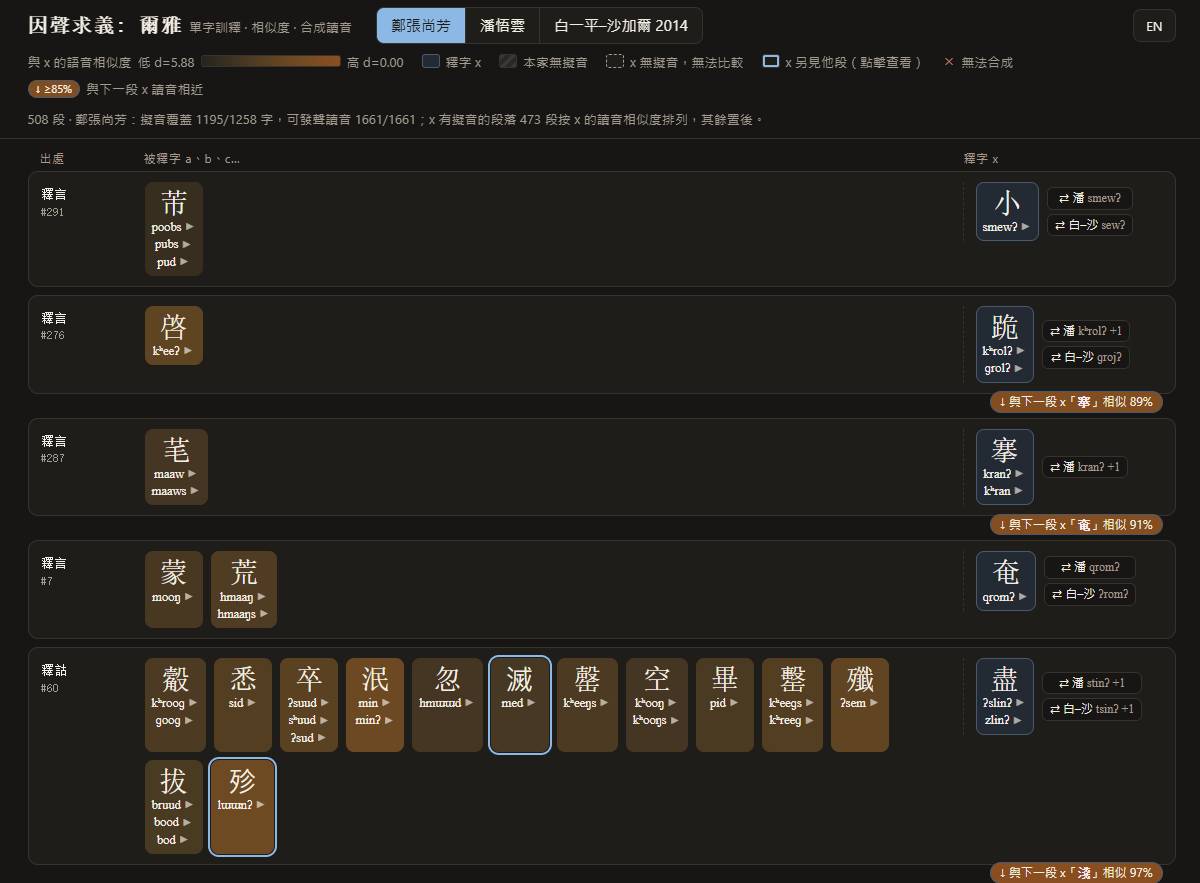The height and width of the screenshot is (883, 1200).
Task: Click the 因聲求義: 爾雅 page title
Action: coord(104,25)
